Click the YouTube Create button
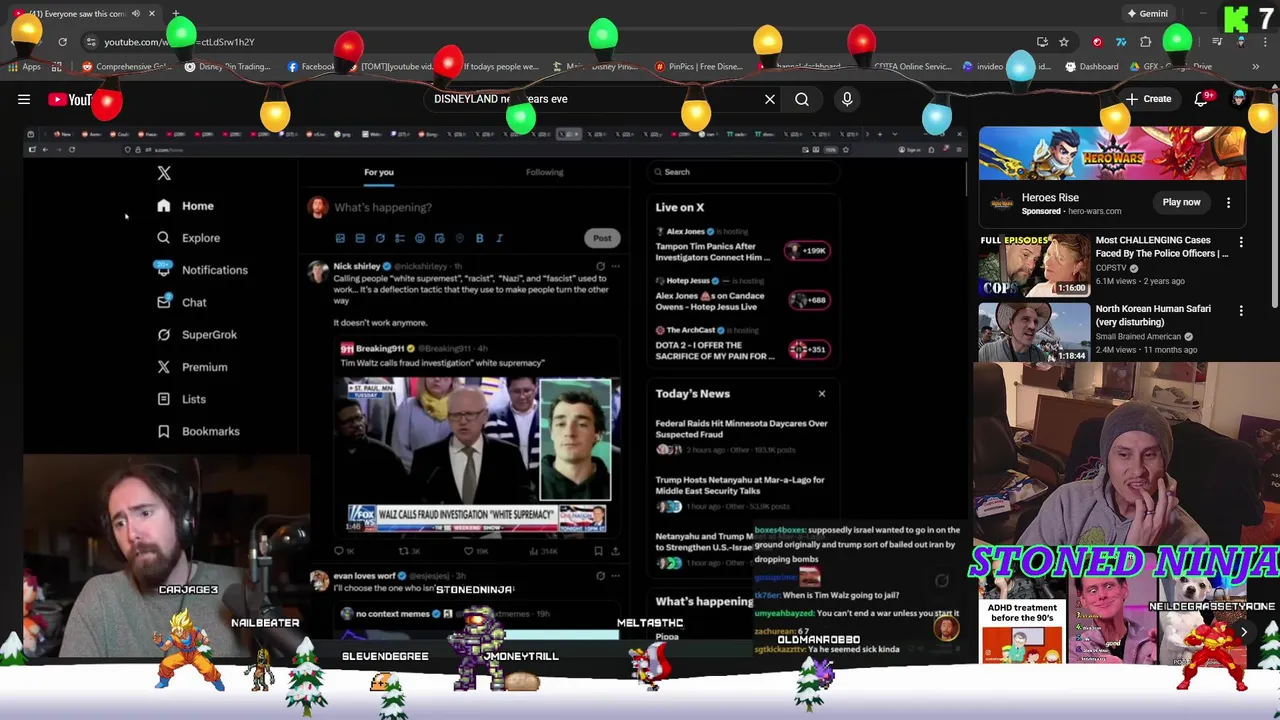Viewport: 1280px width, 720px height. click(1148, 99)
